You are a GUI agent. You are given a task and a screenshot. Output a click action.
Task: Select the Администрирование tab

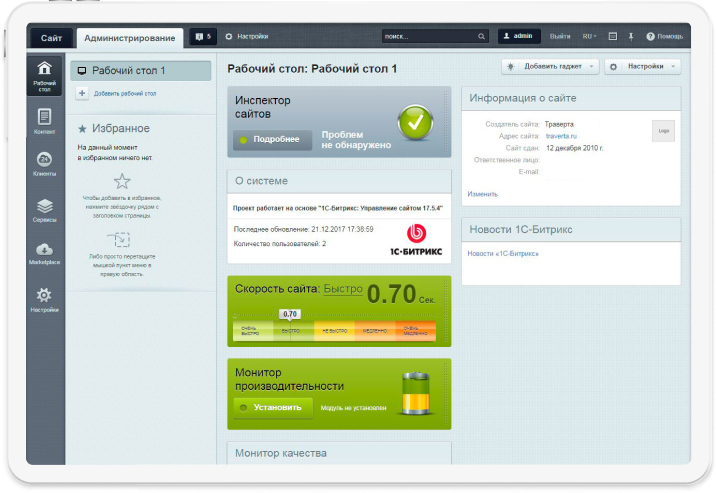(x=130, y=38)
